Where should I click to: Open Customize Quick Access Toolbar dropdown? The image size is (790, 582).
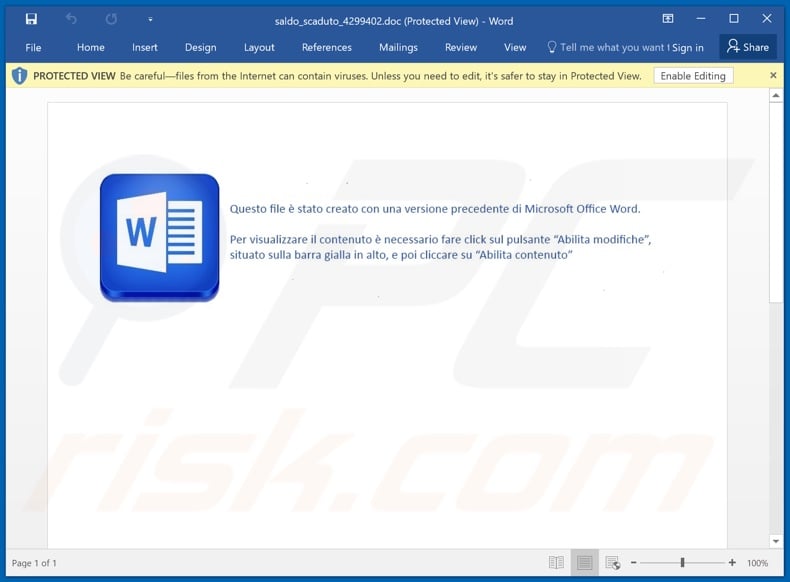[x=150, y=20]
